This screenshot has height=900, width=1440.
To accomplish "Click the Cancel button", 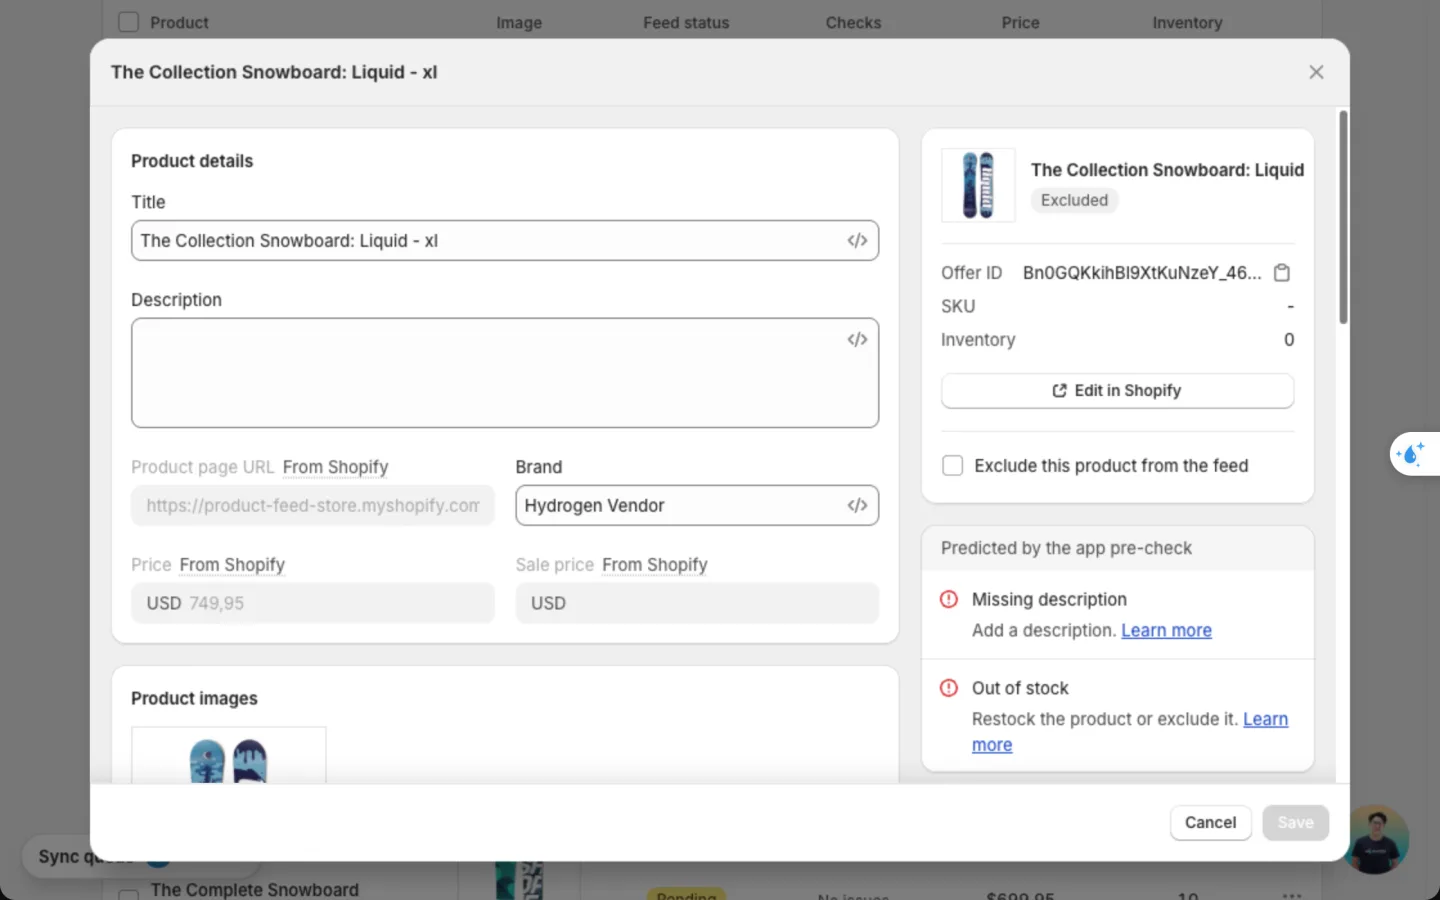I will click(1210, 823).
